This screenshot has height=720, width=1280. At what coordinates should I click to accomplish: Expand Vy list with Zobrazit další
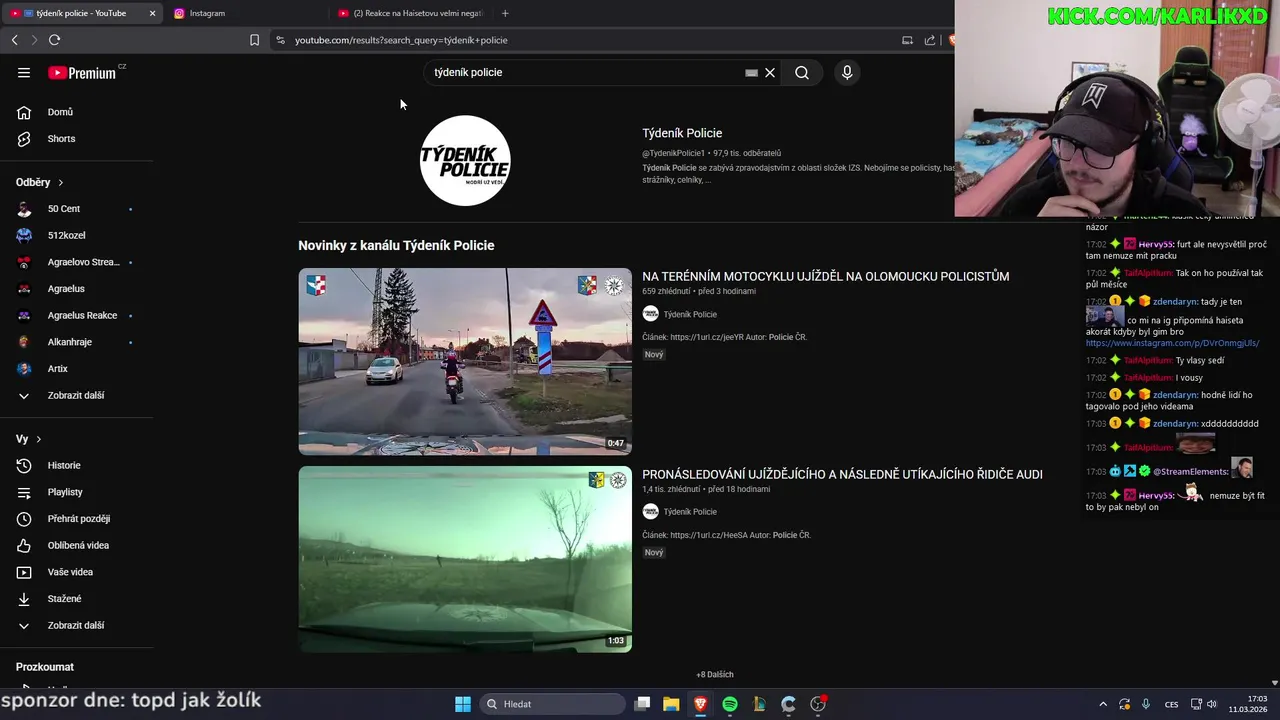pos(76,625)
